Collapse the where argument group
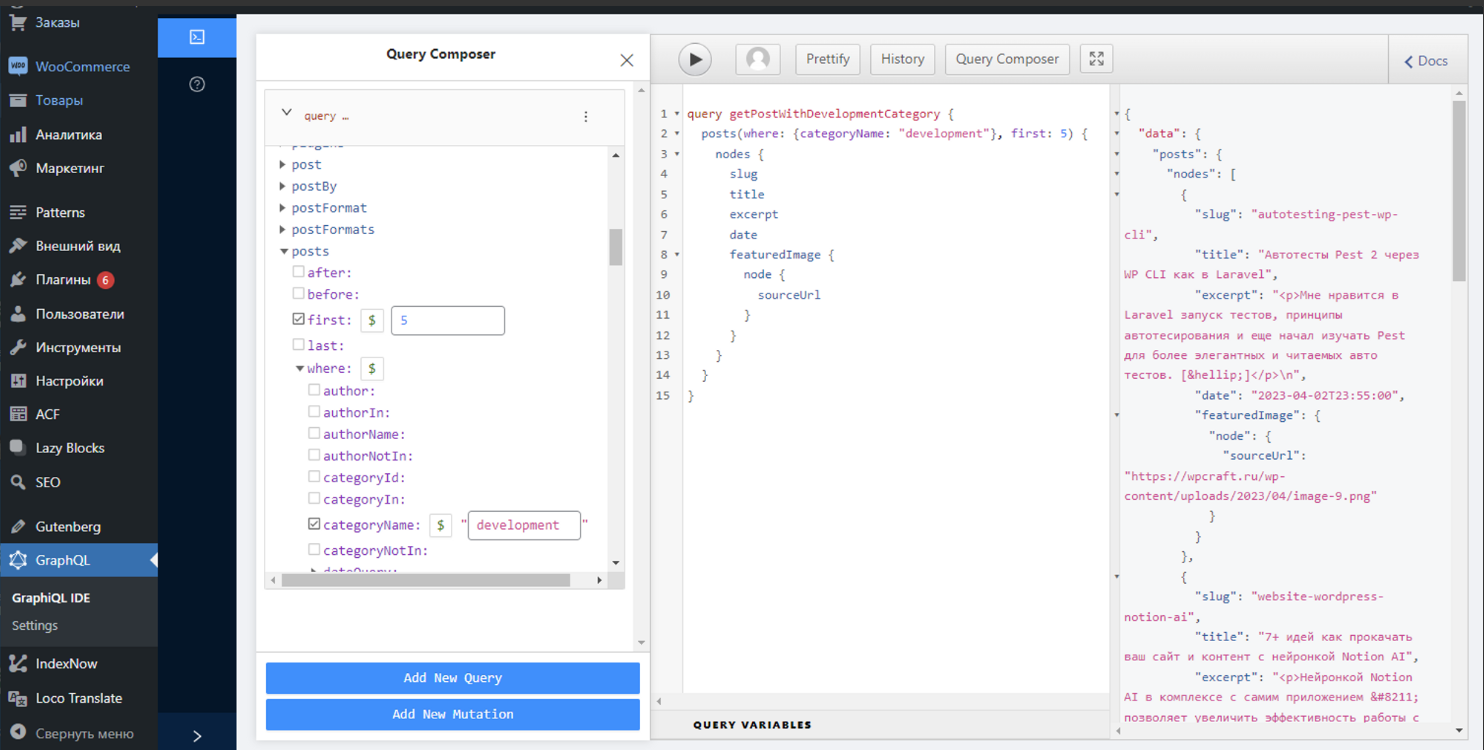 click(299, 369)
